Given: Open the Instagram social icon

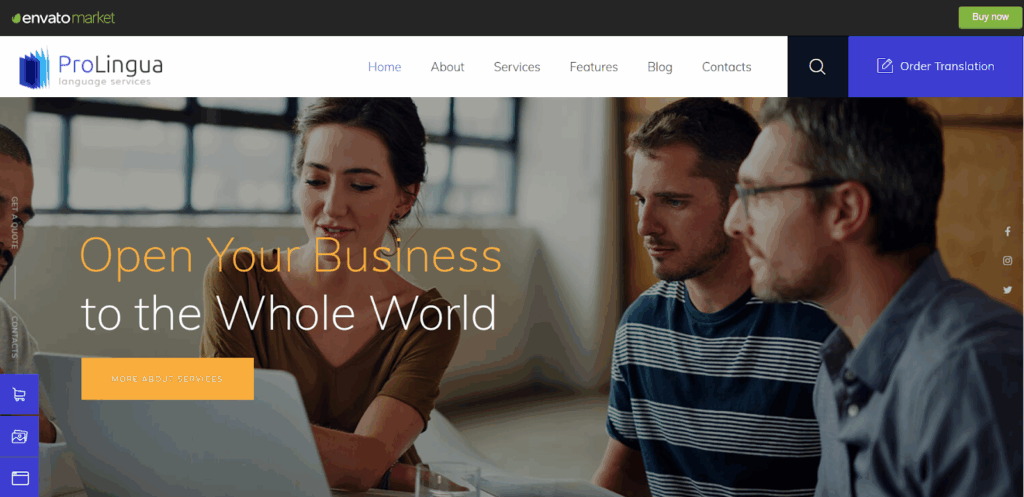Looking at the screenshot, I should click(x=1007, y=261).
